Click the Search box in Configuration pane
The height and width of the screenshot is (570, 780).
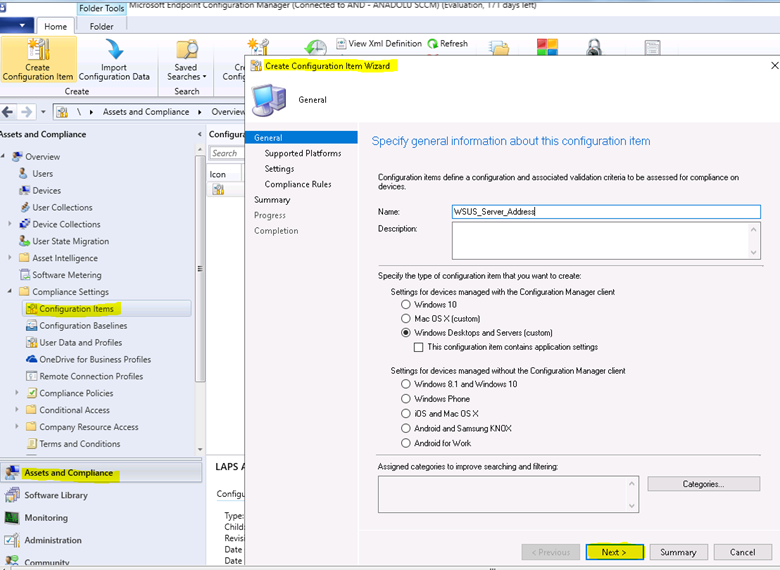coord(227,153)
